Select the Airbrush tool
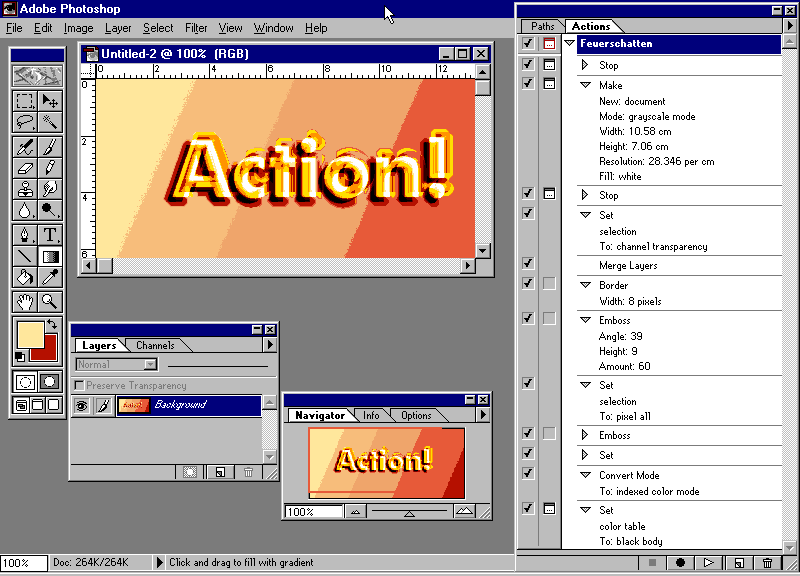Image resolution: width=800 pixels, height=576 pixels. click(24, 147)
